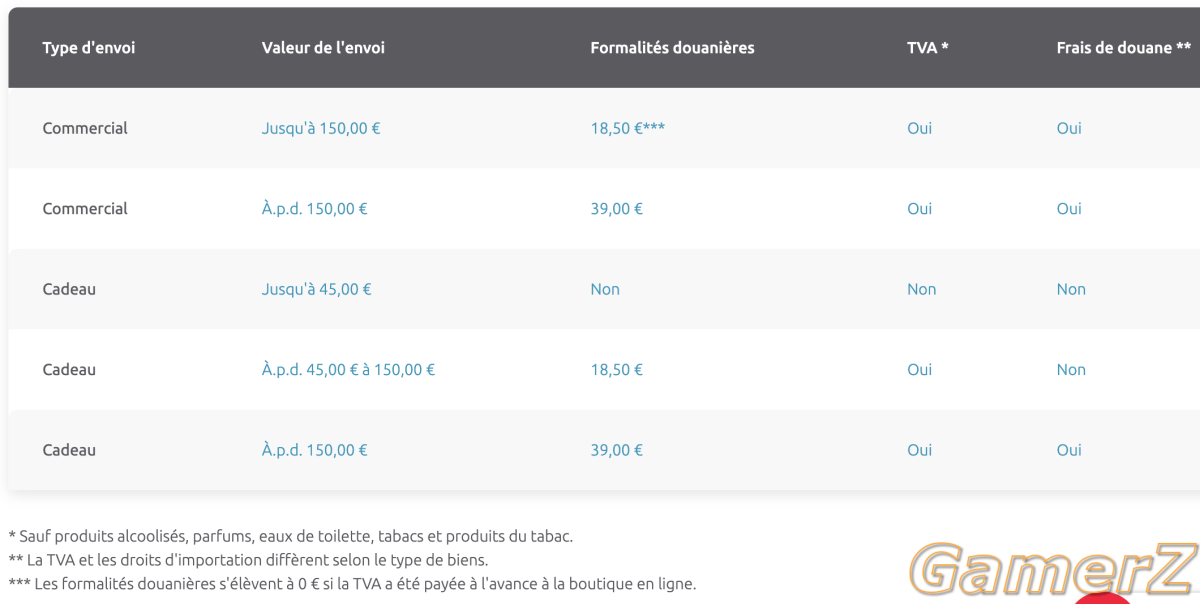Viewport: 1200px width, 604px height.
Task: Click the footnote about "produits alcoolisés"
Action: [291, 537]
